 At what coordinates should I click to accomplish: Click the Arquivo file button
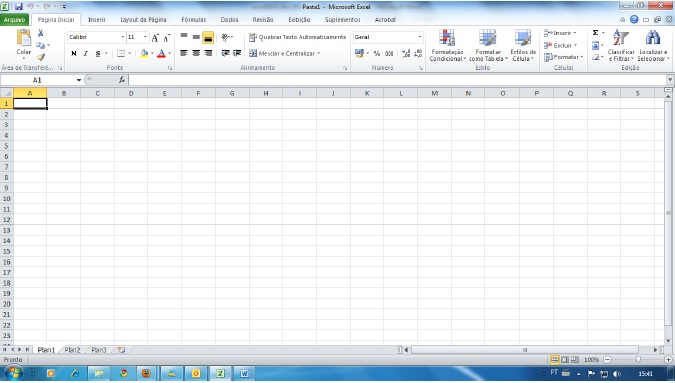click(x=15, y=20)
